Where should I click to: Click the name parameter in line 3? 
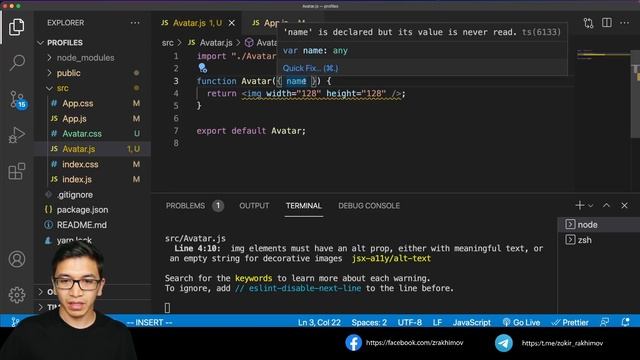[x=296, y=81]
